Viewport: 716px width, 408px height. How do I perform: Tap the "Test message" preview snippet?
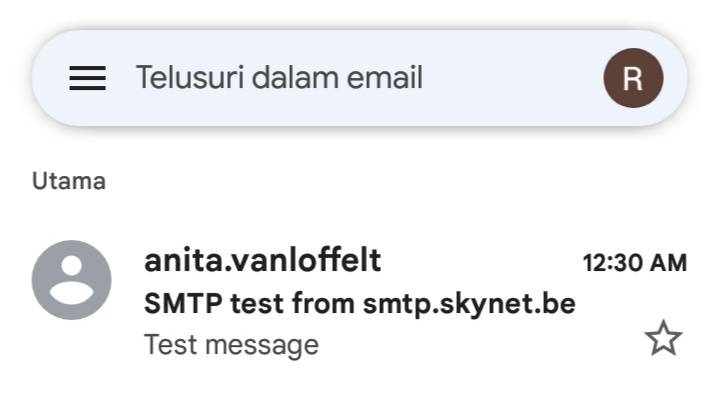(231, 345)
